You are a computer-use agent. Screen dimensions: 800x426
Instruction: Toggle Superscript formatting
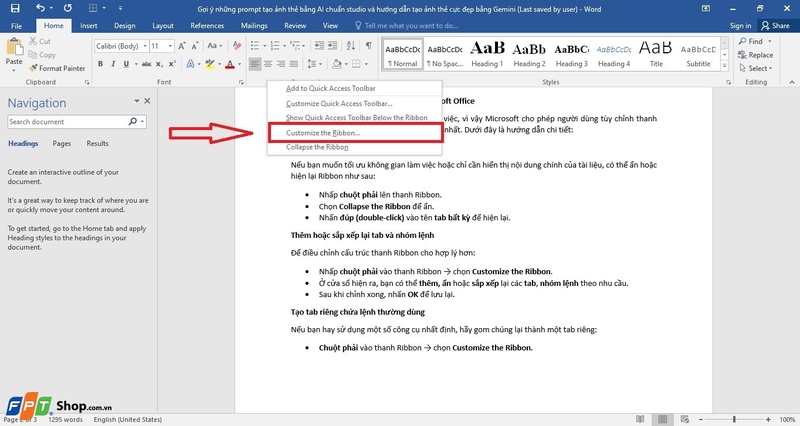172,64
